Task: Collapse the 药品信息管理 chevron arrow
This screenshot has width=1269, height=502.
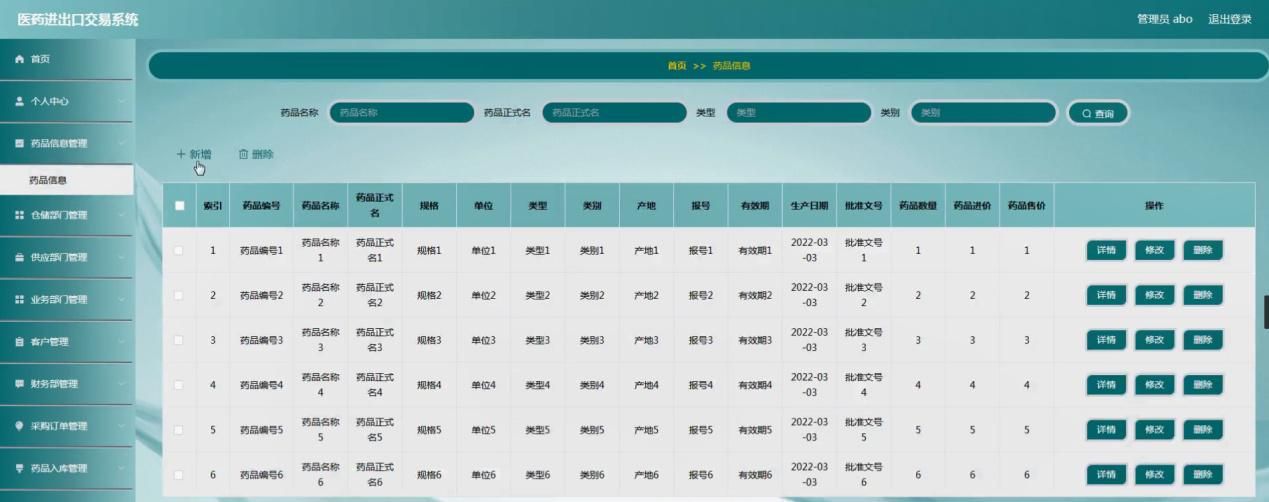Action: click(121, 144)
